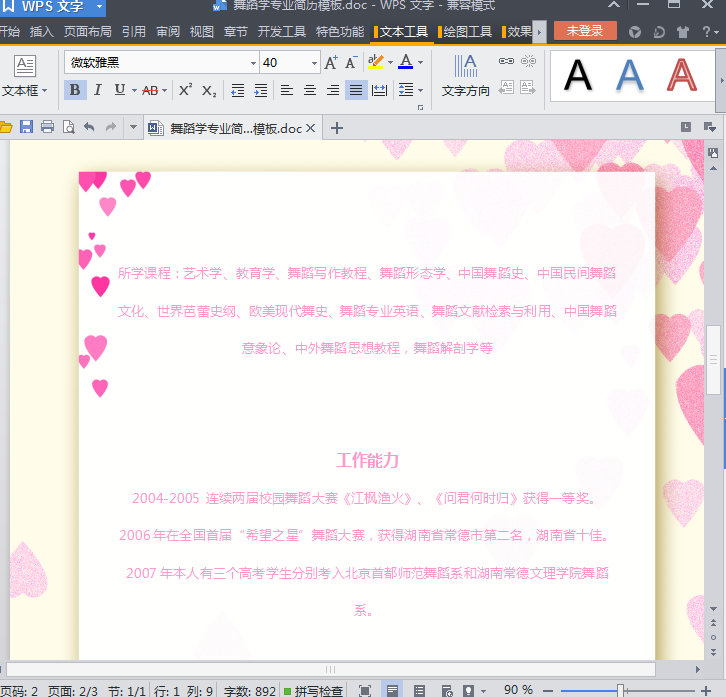The width and height of the screenshot is (726, 697).
Task: Open strikethrough dropdown arrow
Action: click(x=164, y=90)
